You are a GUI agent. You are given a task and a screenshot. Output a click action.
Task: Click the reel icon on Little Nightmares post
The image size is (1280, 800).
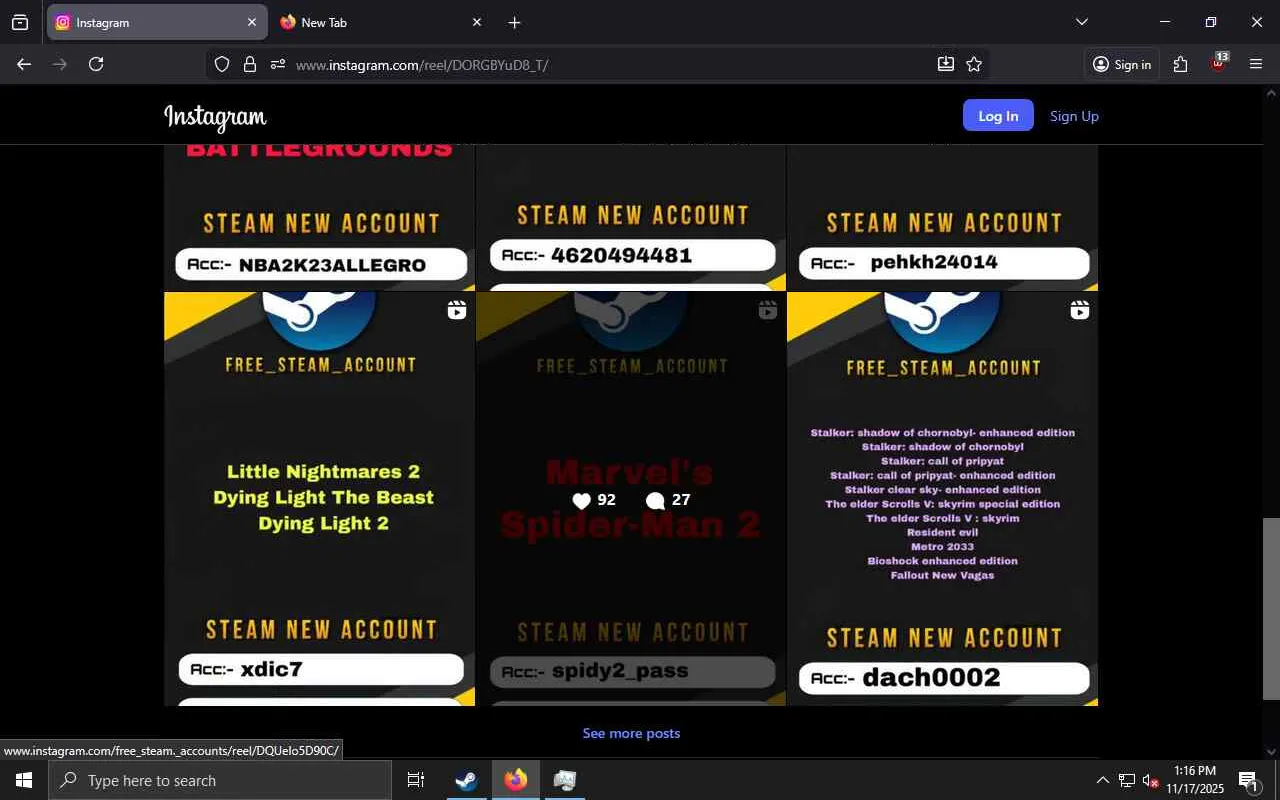pyautogui.click(x=456, y=310)
